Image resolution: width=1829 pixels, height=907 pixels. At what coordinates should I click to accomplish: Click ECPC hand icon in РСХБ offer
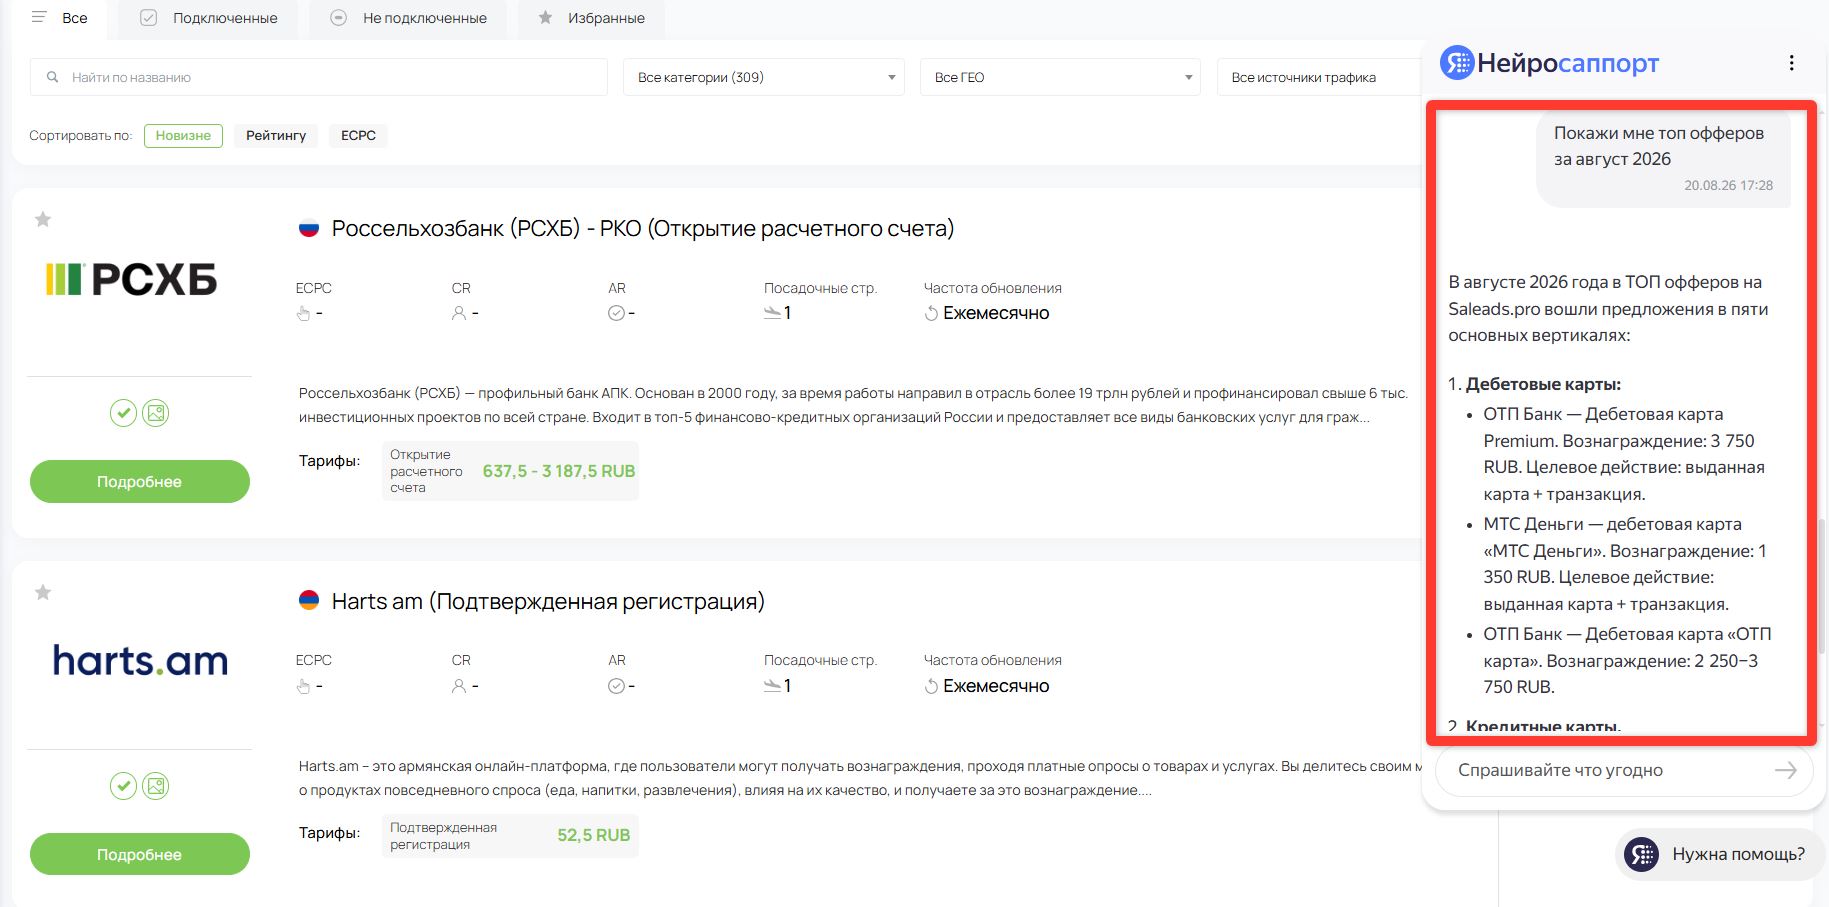(x=304, y=313)
